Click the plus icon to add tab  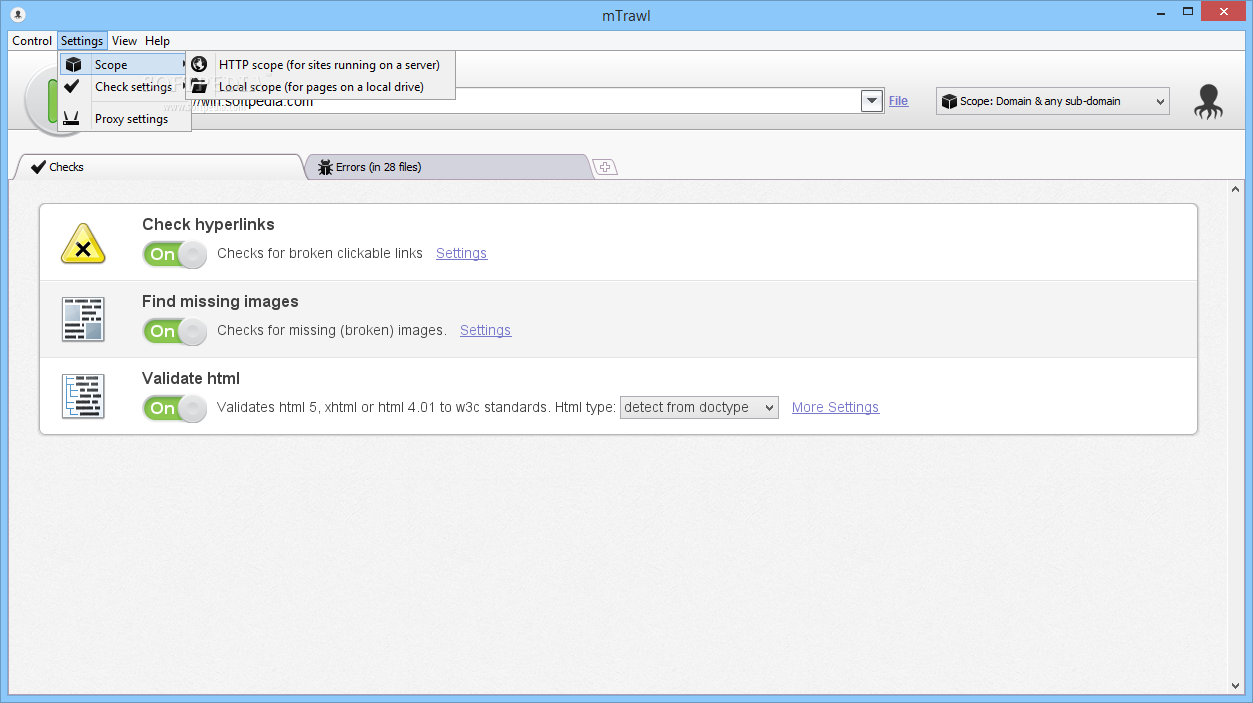606,167
